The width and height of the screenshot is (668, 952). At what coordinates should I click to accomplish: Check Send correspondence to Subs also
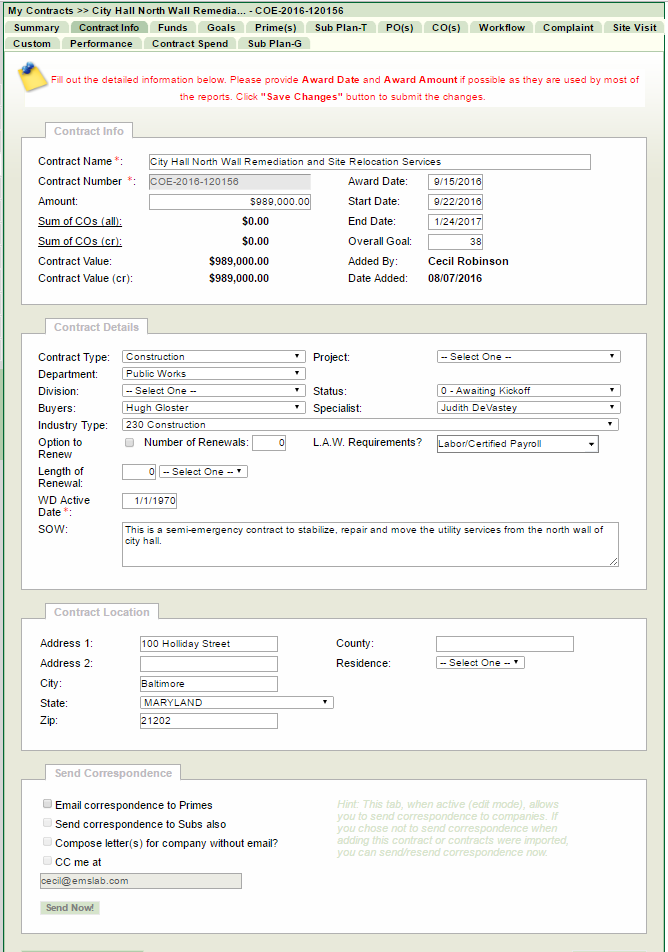tap(47, 822)
